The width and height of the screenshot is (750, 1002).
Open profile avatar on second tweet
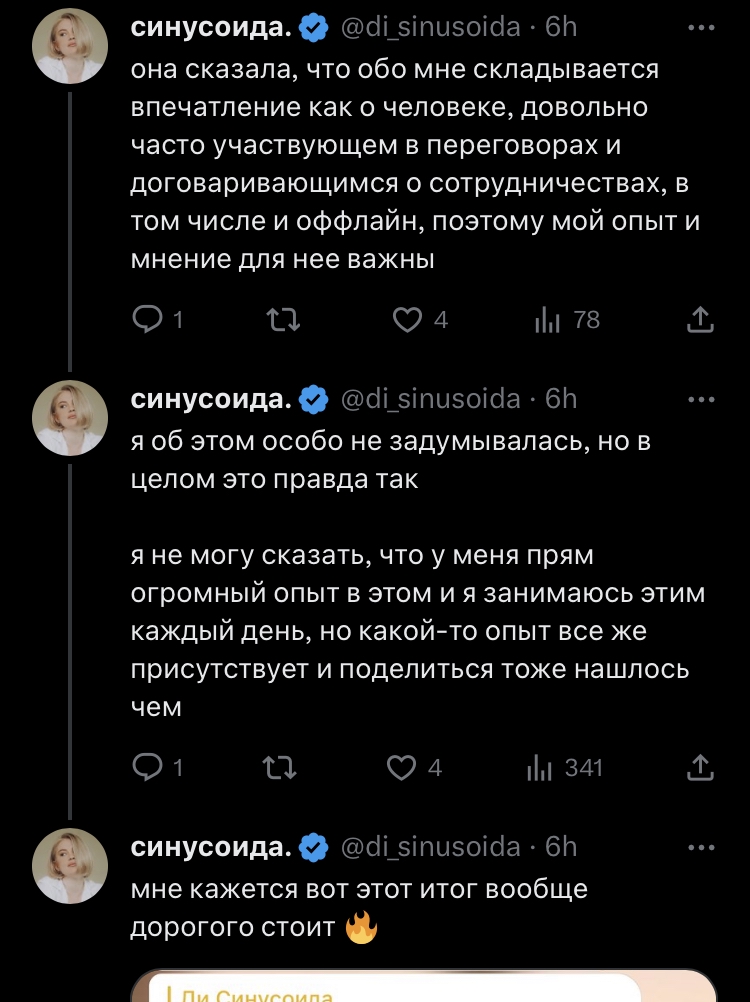tap(72, 417)
